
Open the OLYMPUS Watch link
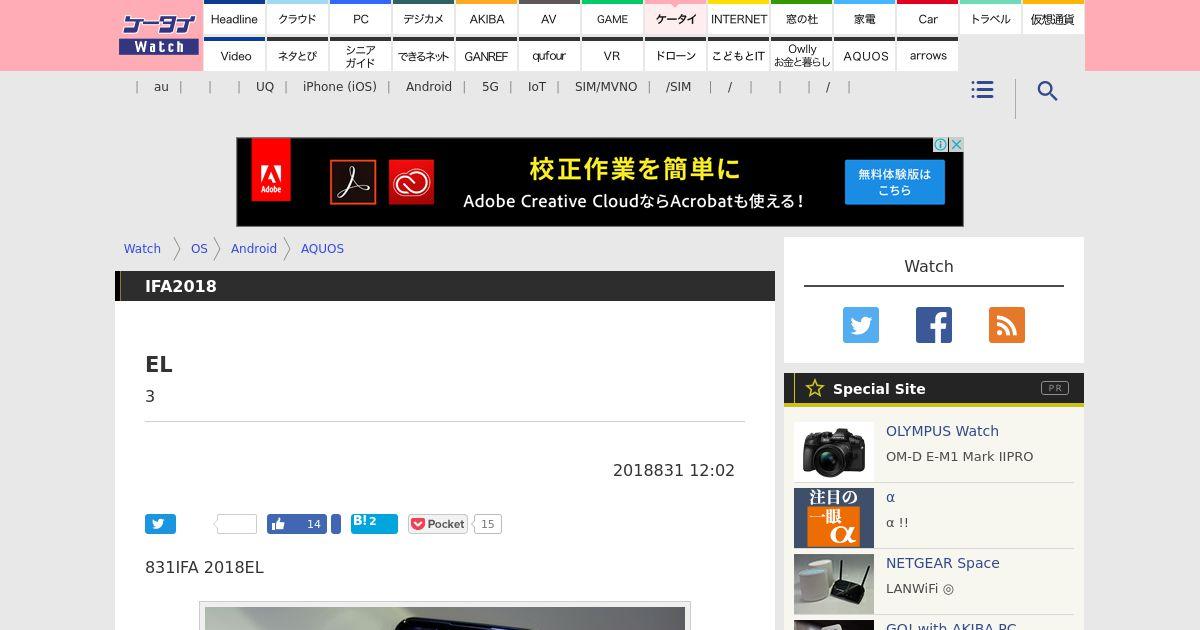942,431
